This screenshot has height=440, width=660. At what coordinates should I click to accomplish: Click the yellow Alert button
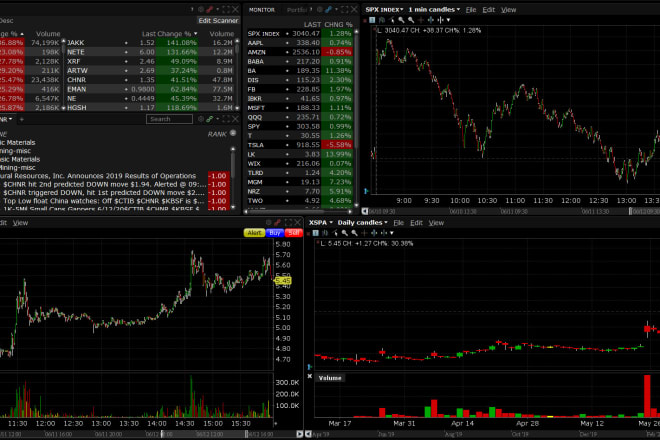coord(254,232)
